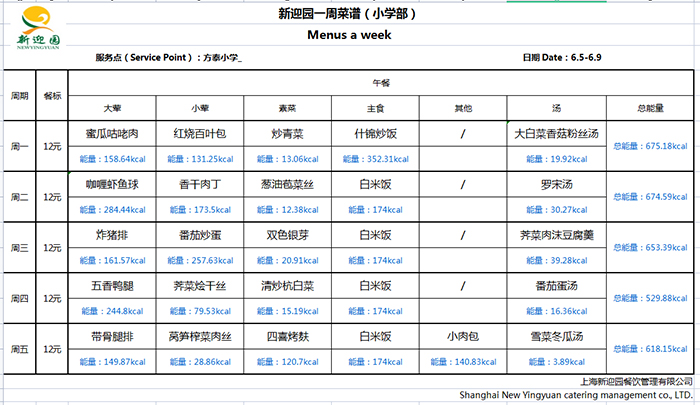
Task: Select the dish cell 炸猪排
Action: click(112, 235)
